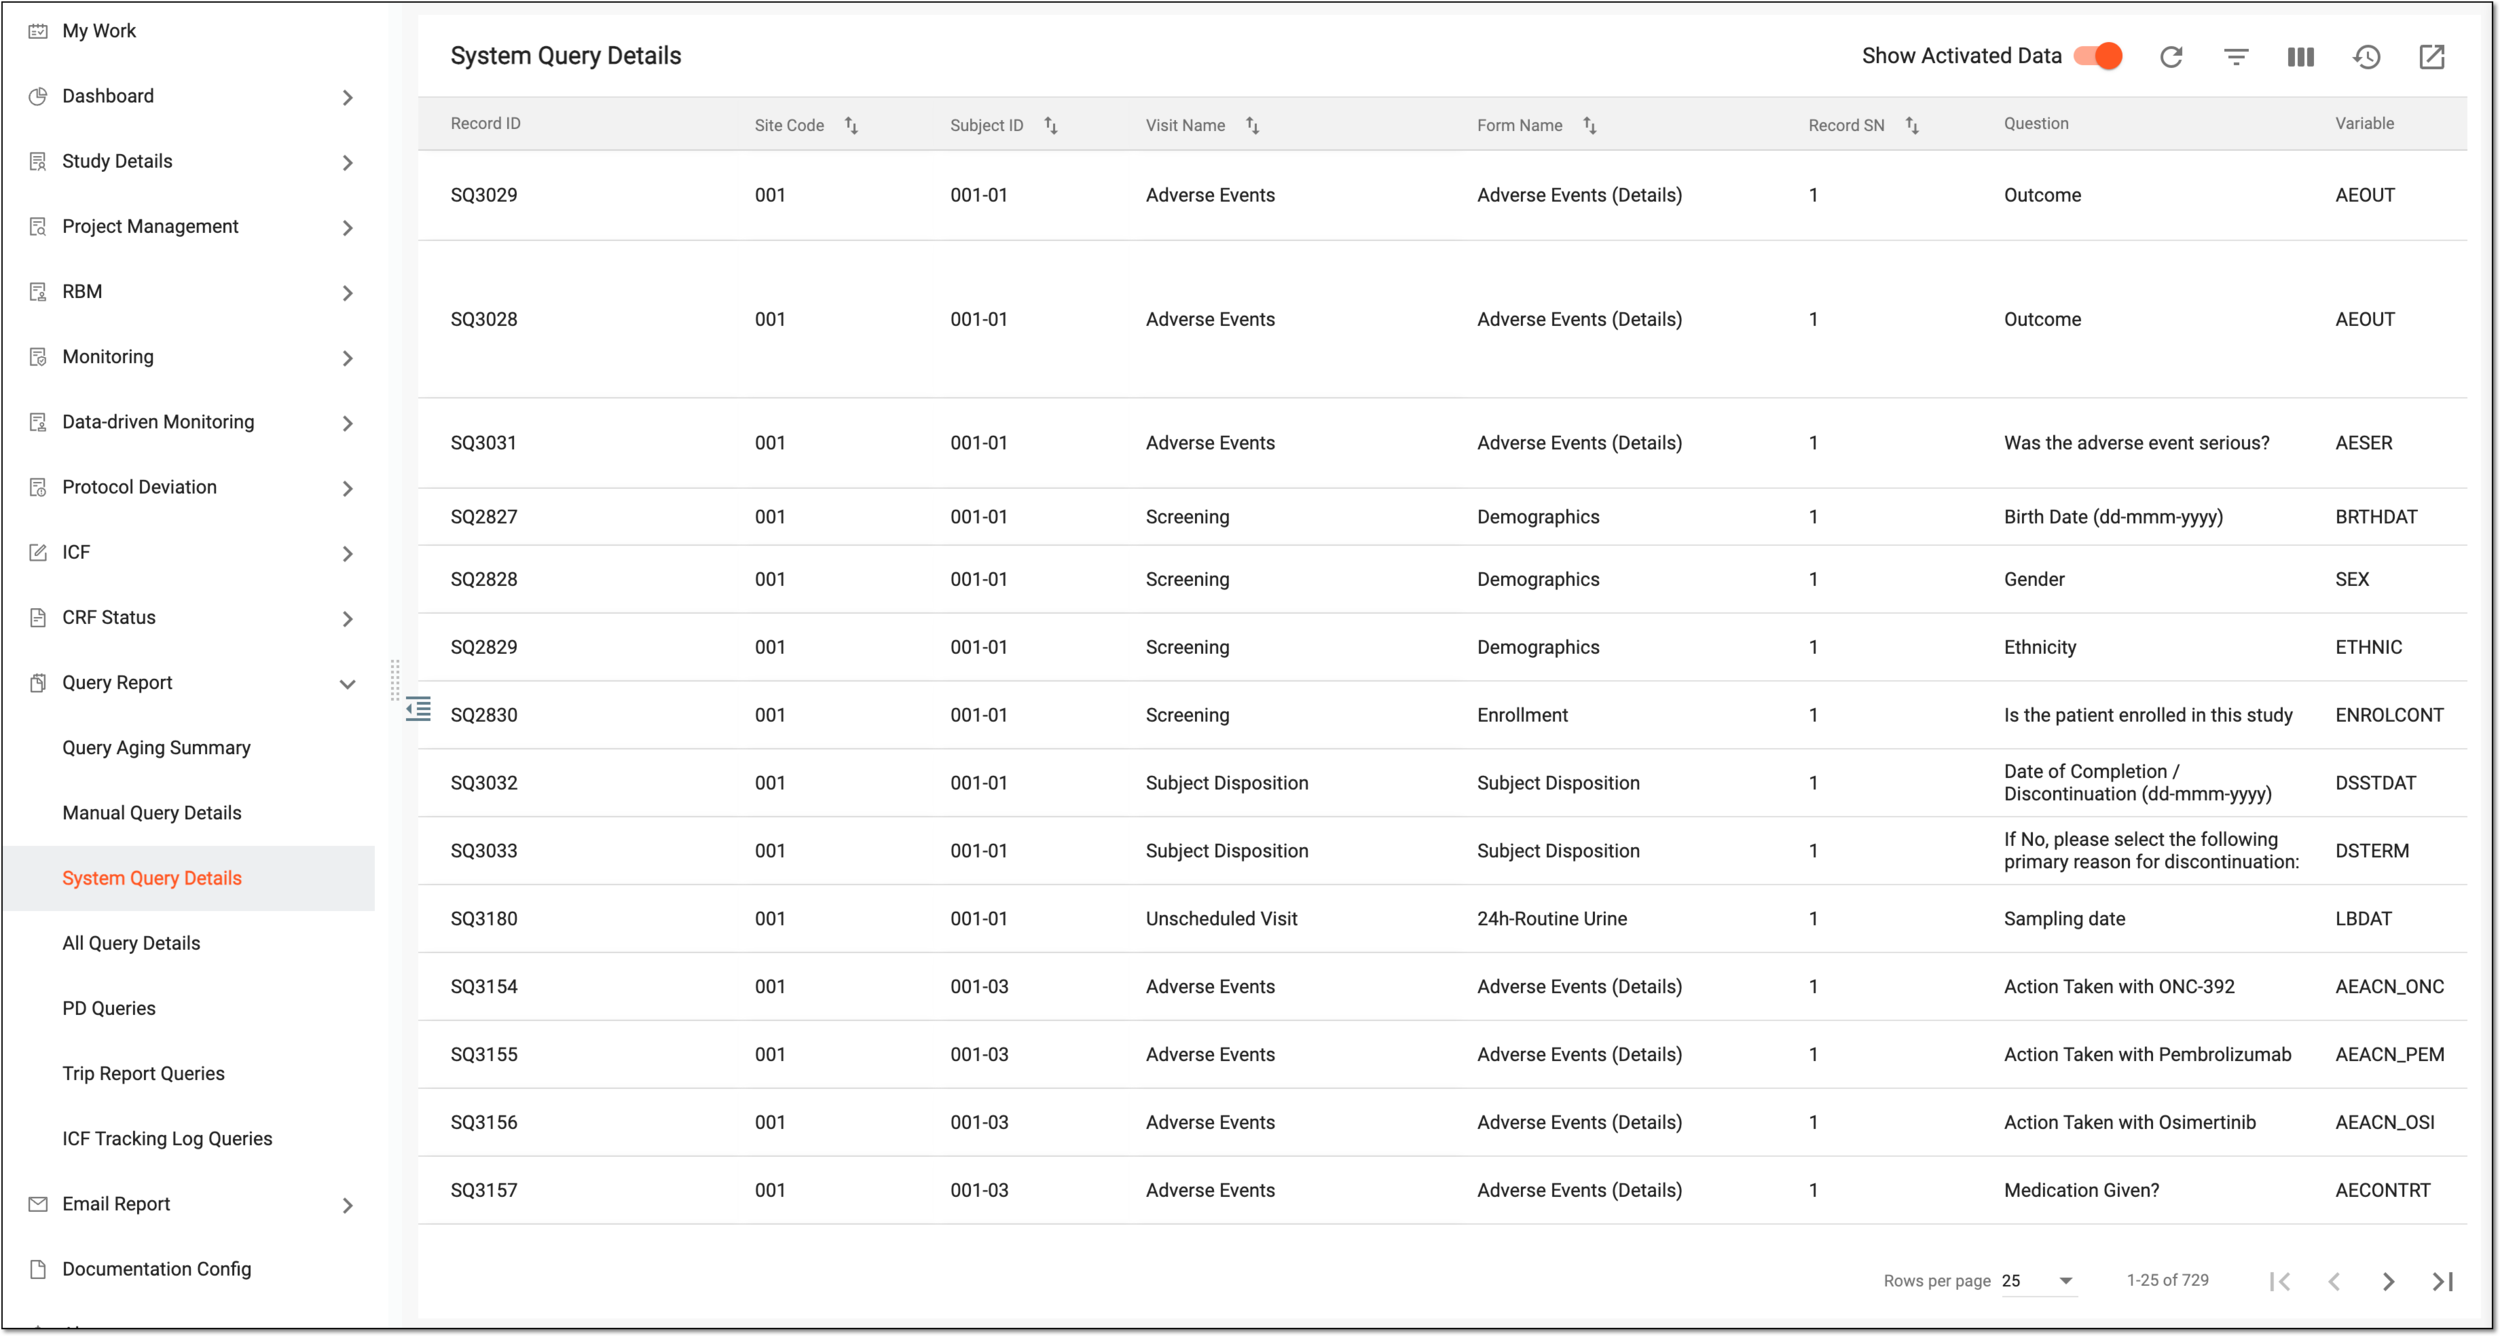Click the Study Details sidebar icon
Viewport: 2500px width, 1336px height.
[x=38, y=161]
